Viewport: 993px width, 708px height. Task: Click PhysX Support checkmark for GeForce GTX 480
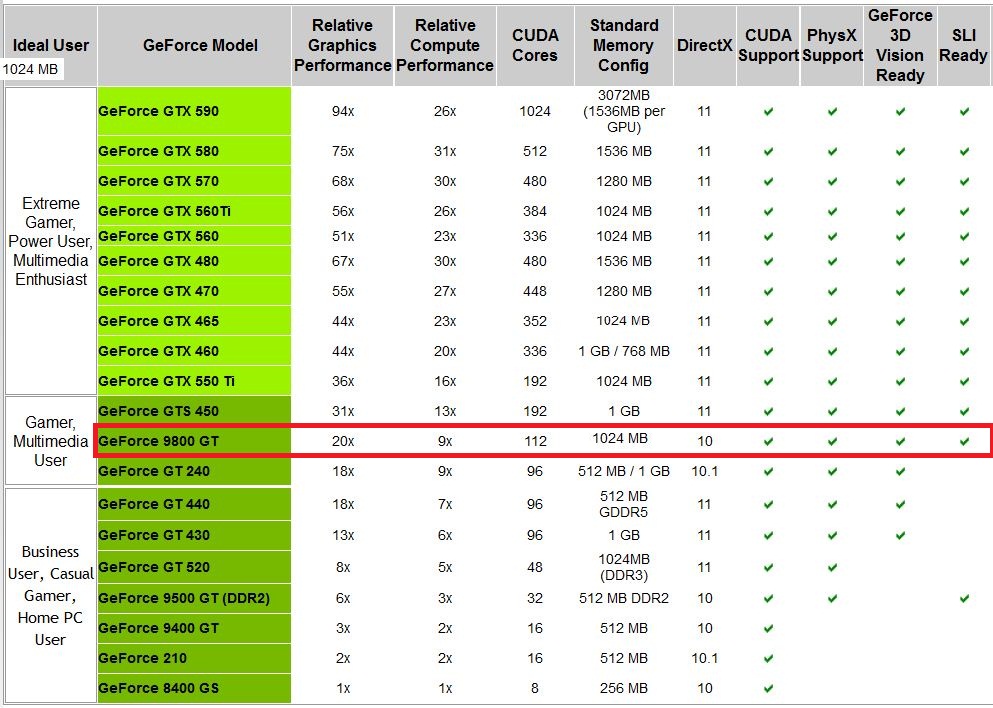click(x=832, y=262)
